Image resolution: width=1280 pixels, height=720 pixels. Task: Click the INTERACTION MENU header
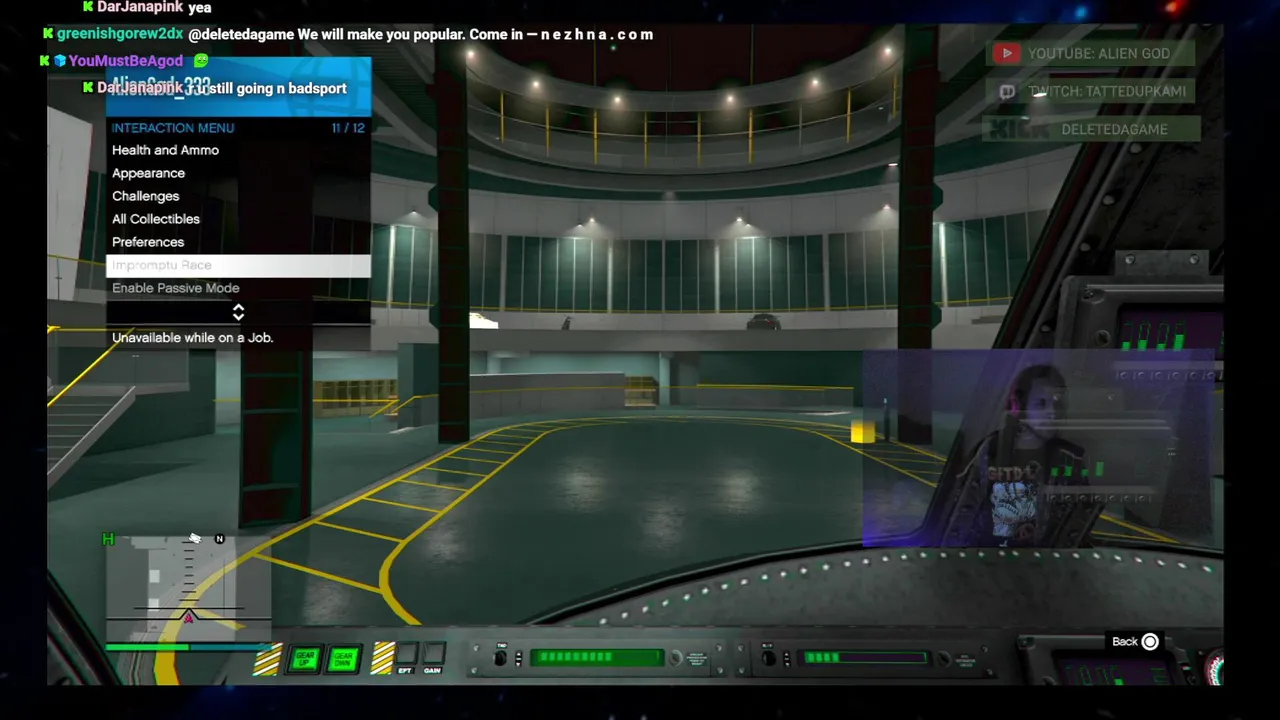173,128
